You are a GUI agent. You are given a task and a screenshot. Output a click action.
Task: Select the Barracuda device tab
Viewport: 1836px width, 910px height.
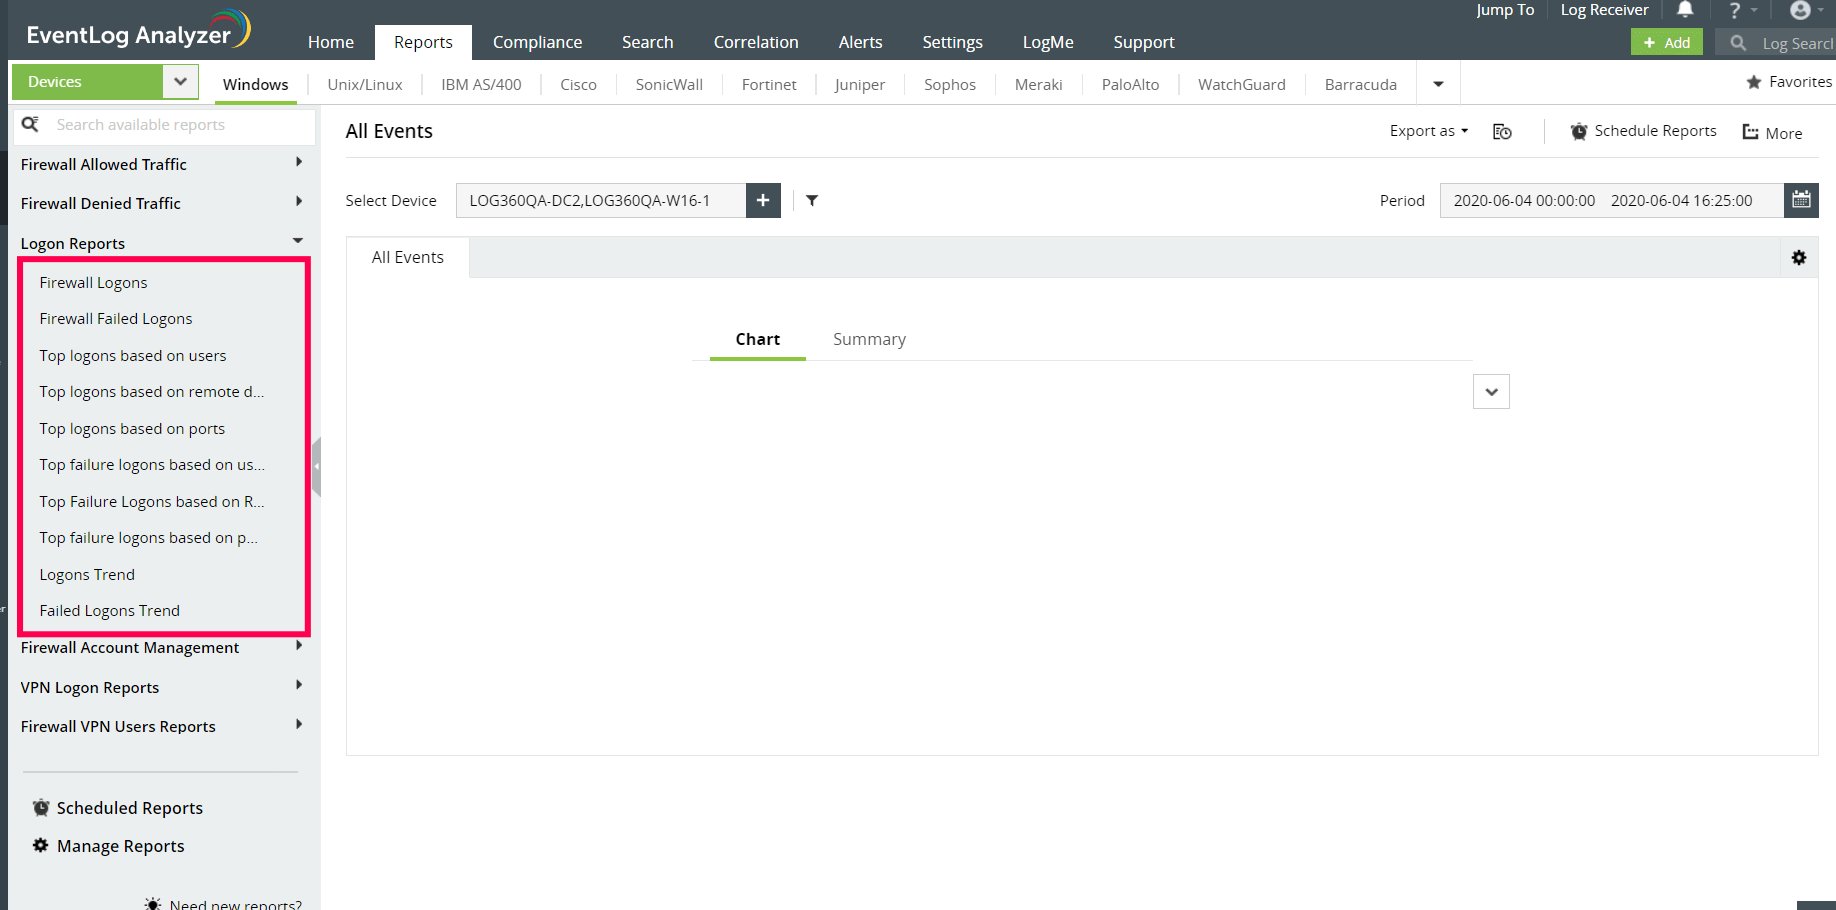click(x=1361, y=85)
